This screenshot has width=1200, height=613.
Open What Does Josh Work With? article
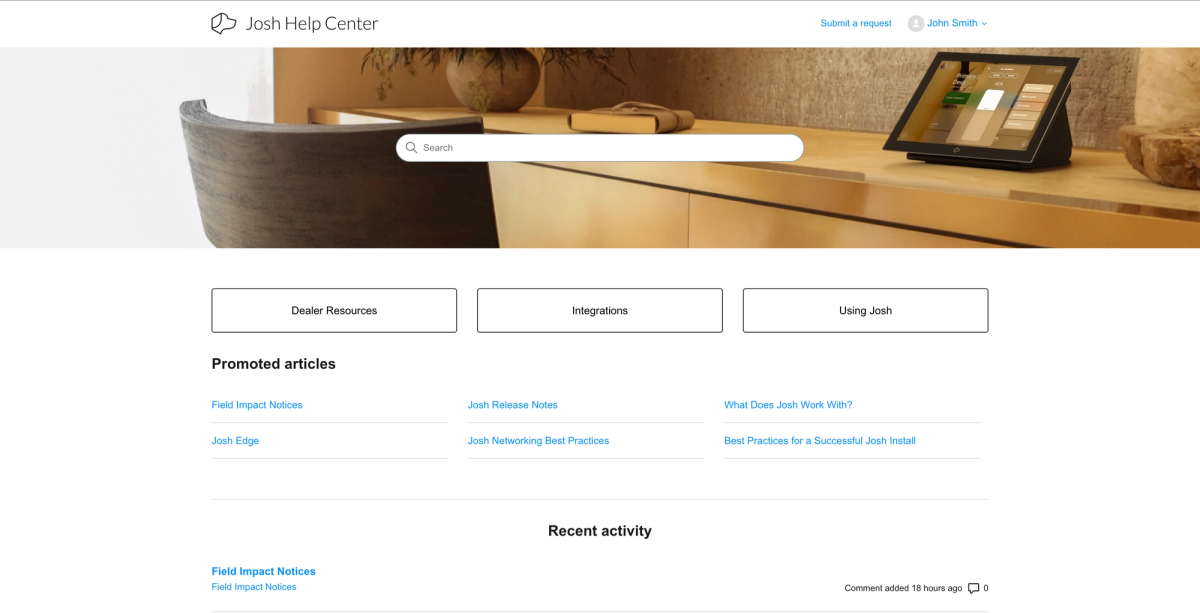click(788, 405)
